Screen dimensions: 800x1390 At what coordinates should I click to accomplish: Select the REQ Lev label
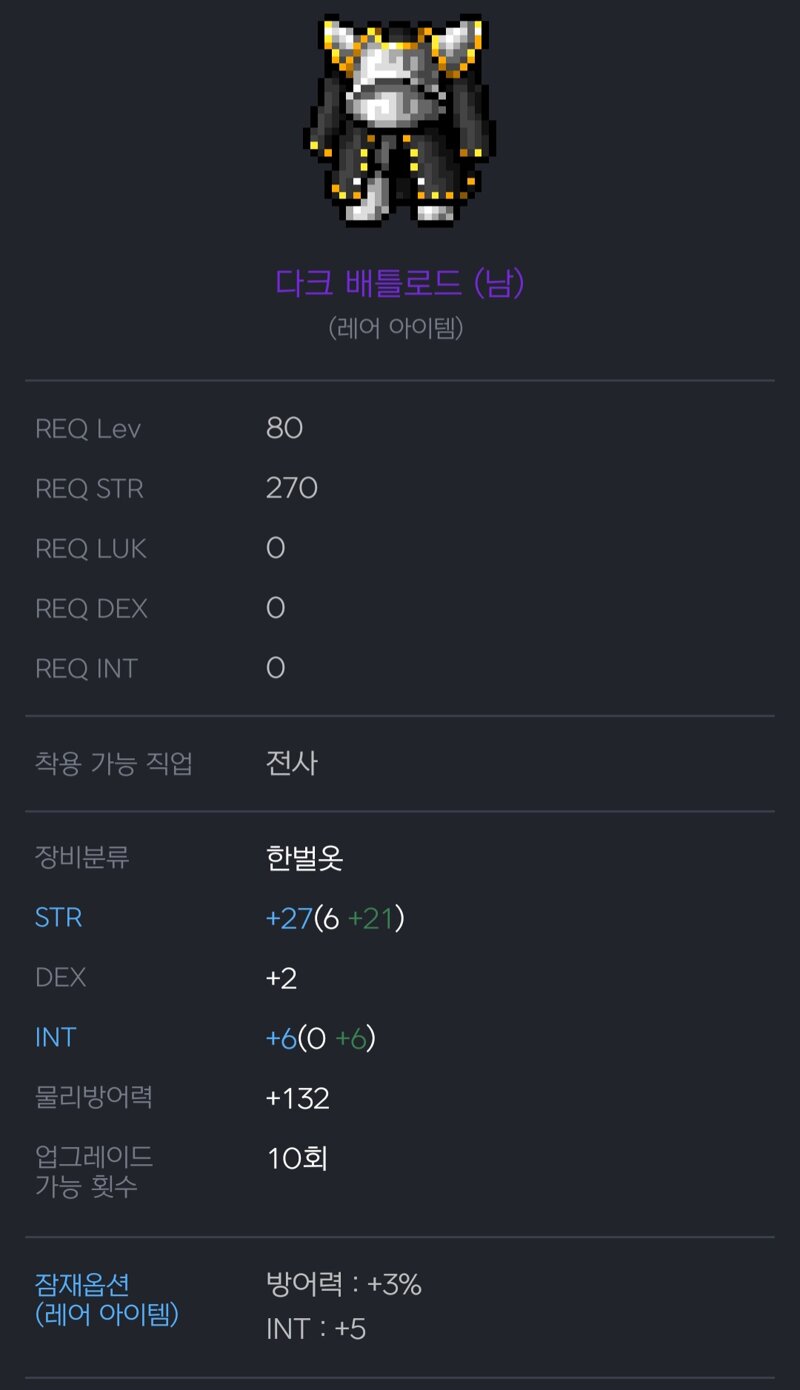[88, 429]
